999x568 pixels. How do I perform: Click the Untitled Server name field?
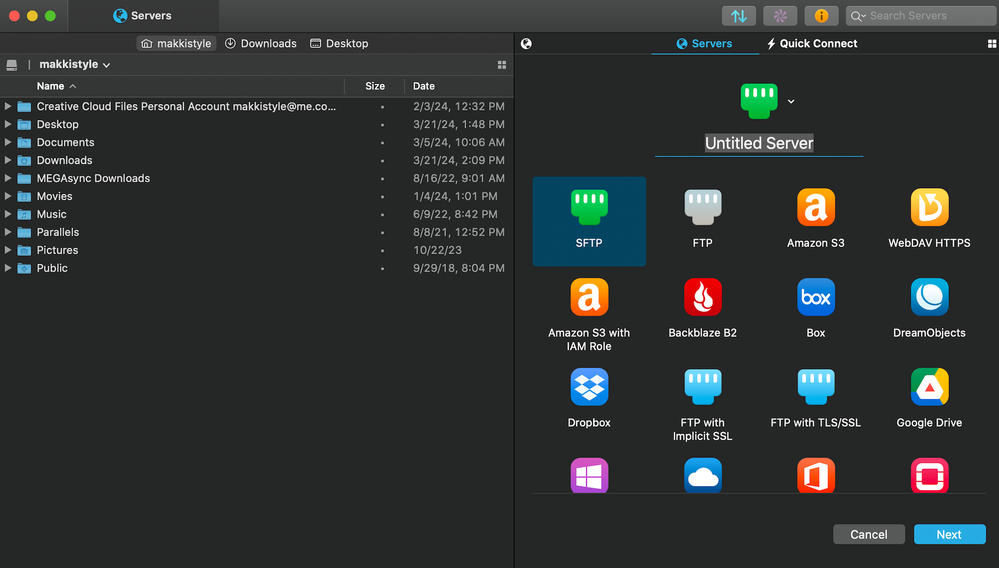point(759,143)
